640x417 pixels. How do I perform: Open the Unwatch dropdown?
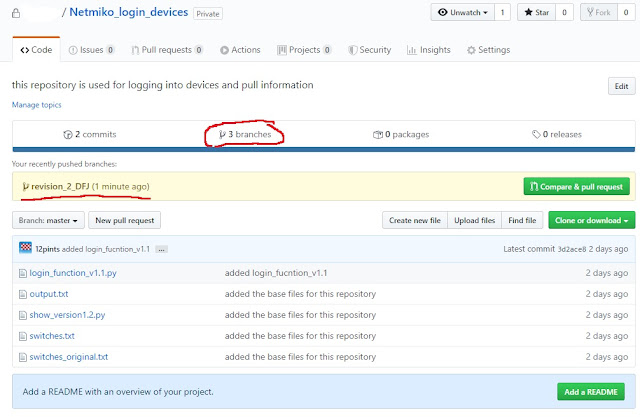(462, 12)
